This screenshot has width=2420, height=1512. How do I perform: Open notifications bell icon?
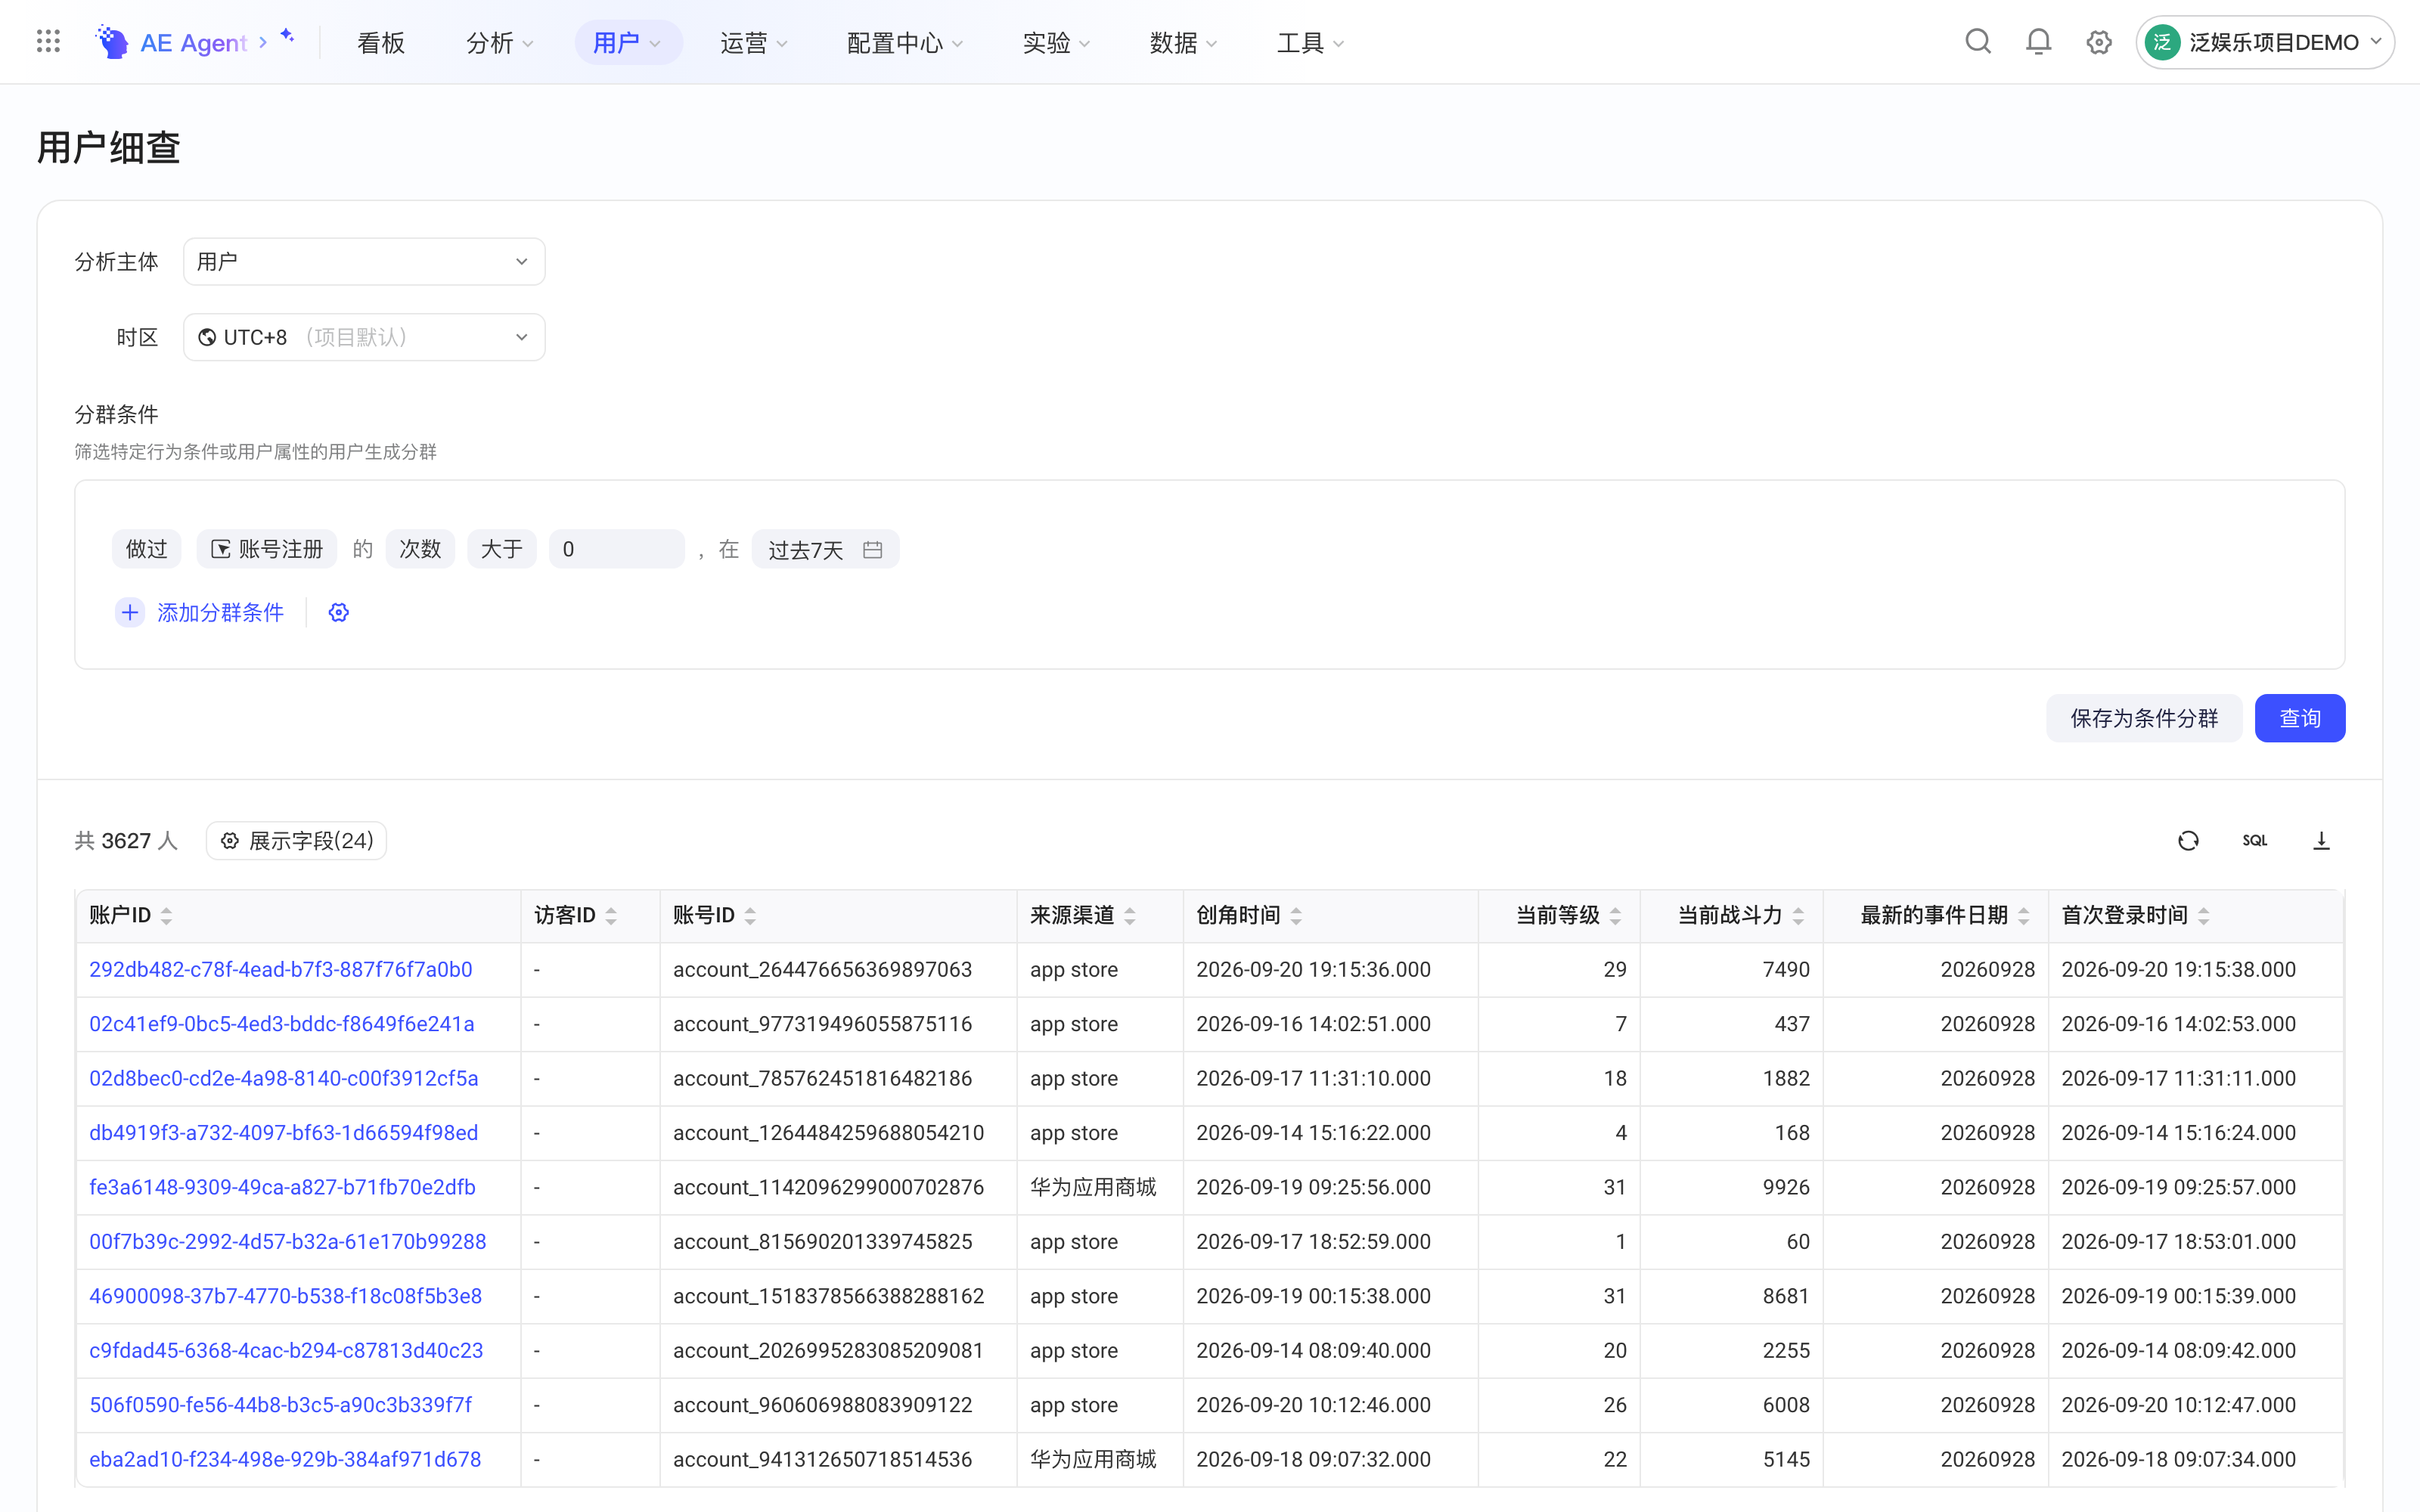point(2038,42)
